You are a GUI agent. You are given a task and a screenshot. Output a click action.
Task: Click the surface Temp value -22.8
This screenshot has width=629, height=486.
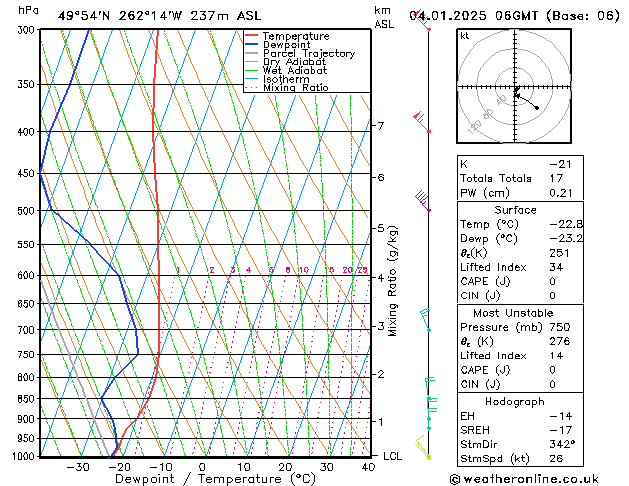[566, 224]
